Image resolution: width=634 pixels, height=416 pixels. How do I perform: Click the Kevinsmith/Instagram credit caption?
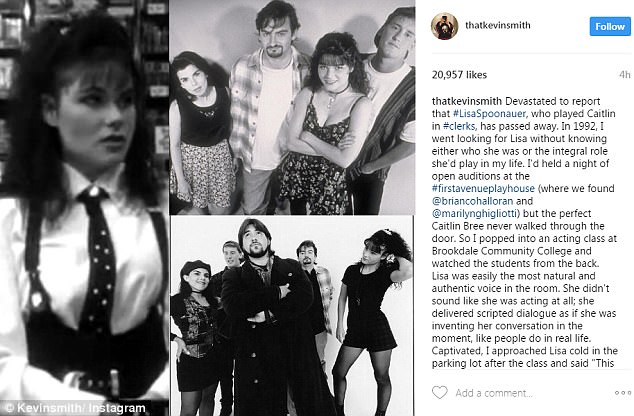[x=76, y=408]
